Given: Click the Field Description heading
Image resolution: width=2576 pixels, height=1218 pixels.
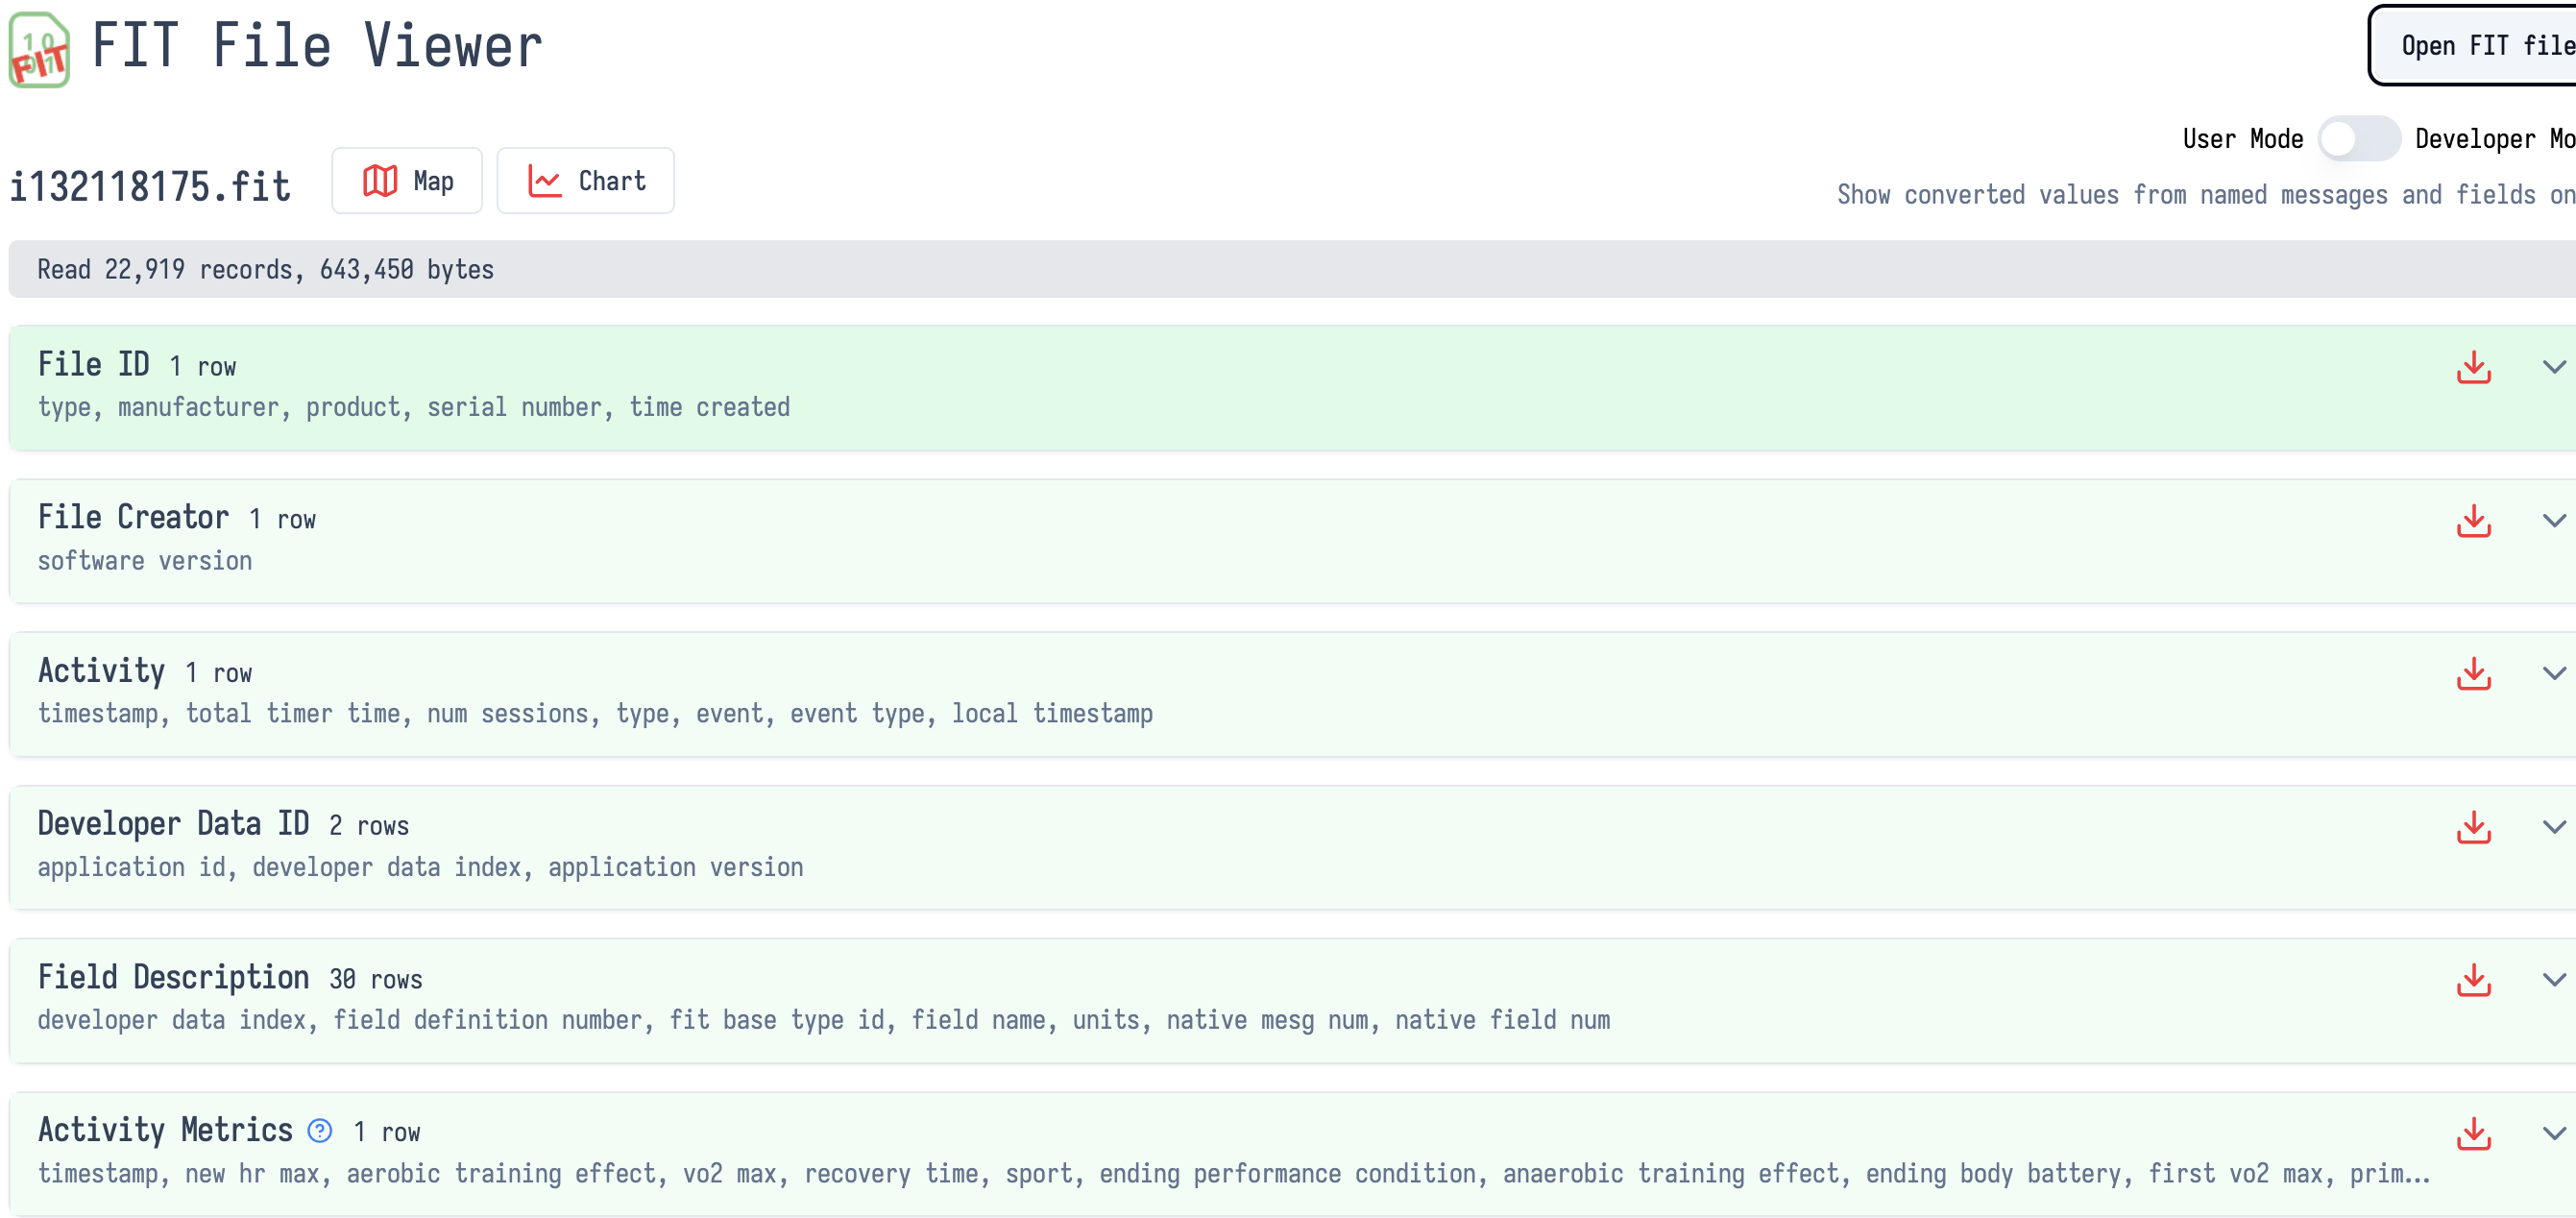Looking at the screenshot, I should pyautogui.click(x=174, y=977).
